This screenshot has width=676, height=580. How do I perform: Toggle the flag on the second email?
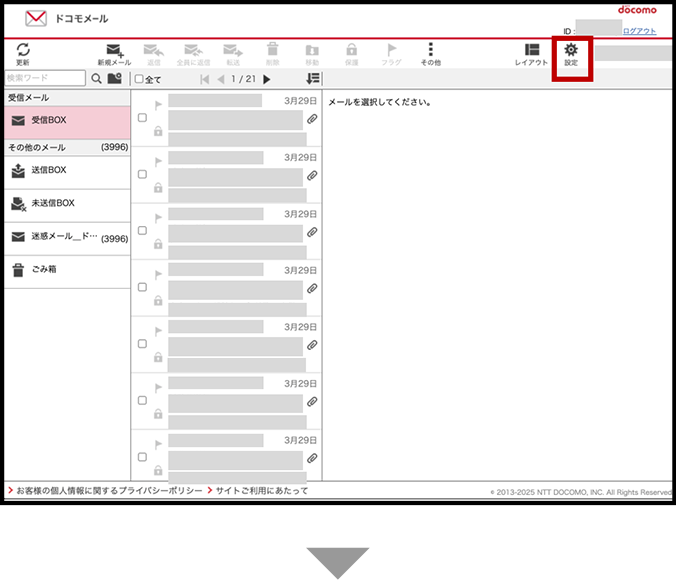coord(158,162)
